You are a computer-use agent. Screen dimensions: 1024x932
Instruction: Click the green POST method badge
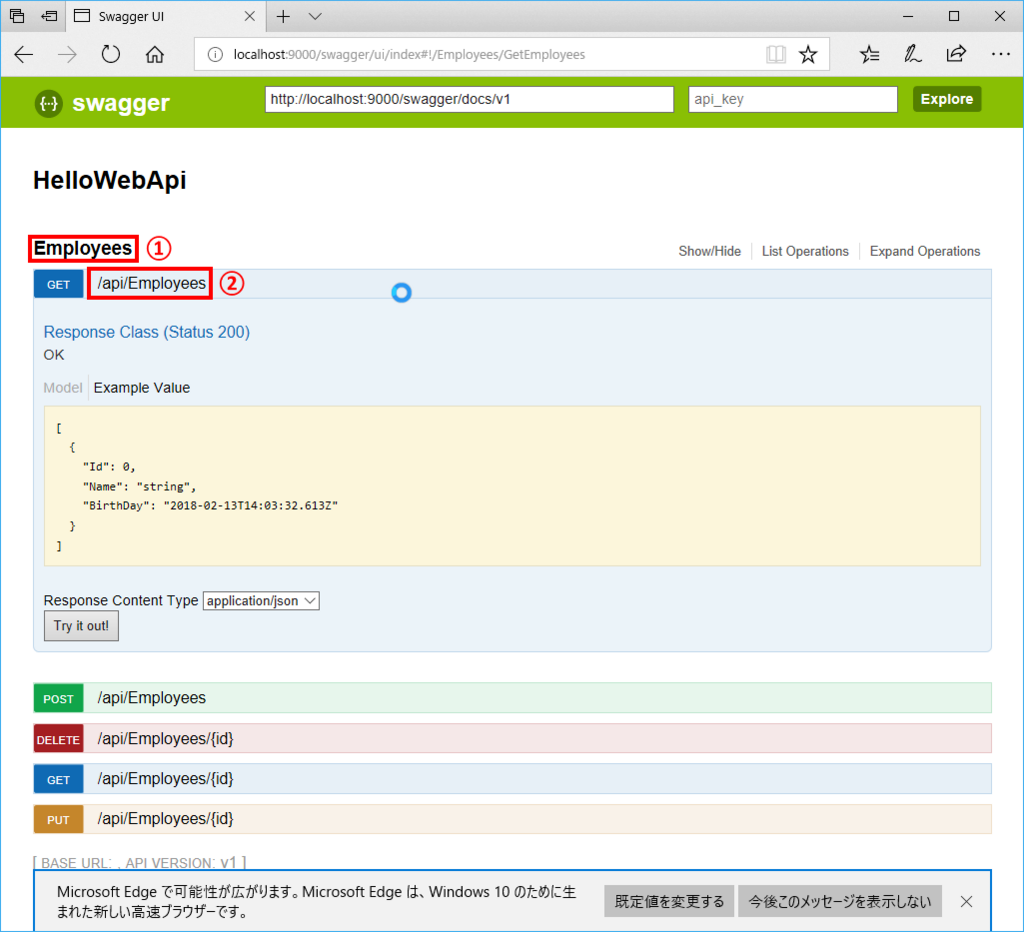58,698
